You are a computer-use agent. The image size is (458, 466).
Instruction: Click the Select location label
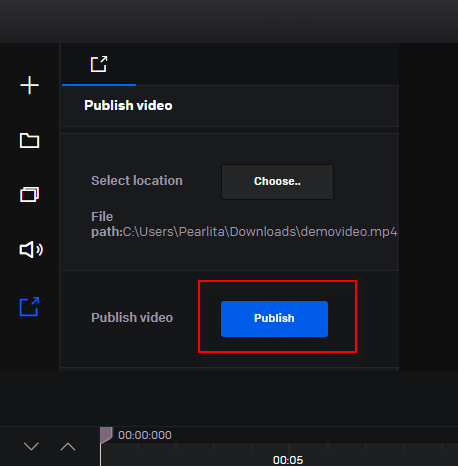pos(137,181)
